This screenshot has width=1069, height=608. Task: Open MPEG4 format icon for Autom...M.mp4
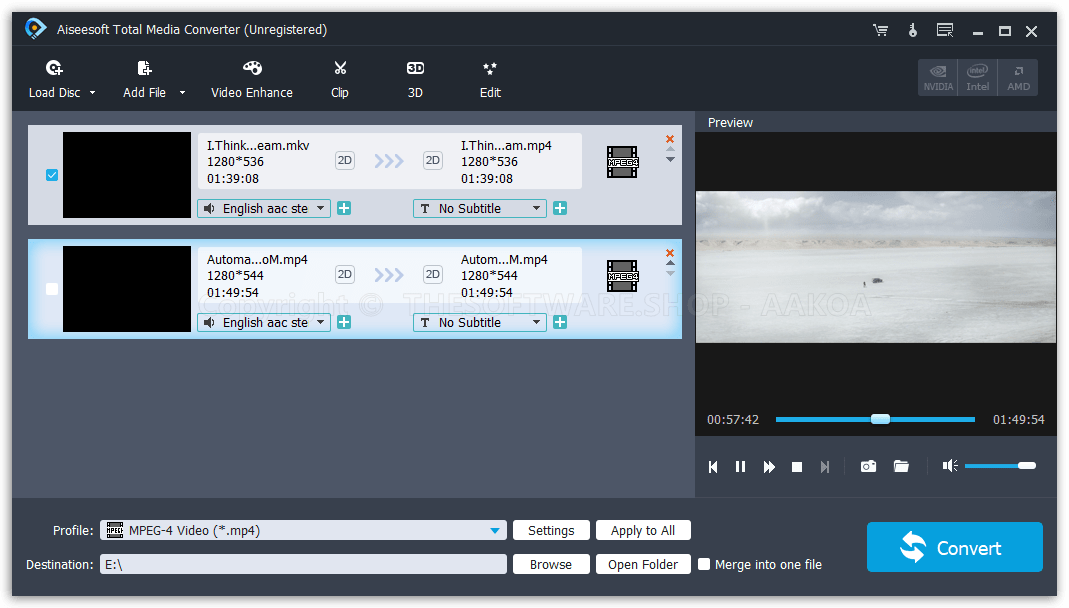click(x=622, y=276)
